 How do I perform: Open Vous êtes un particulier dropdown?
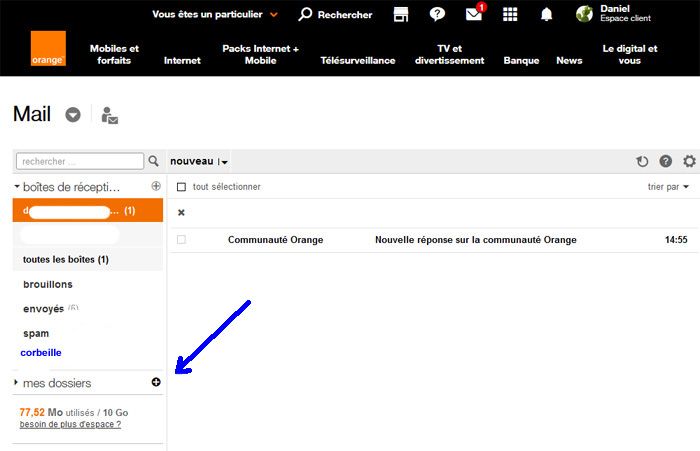pyautogui.click(x=215, y=14)
